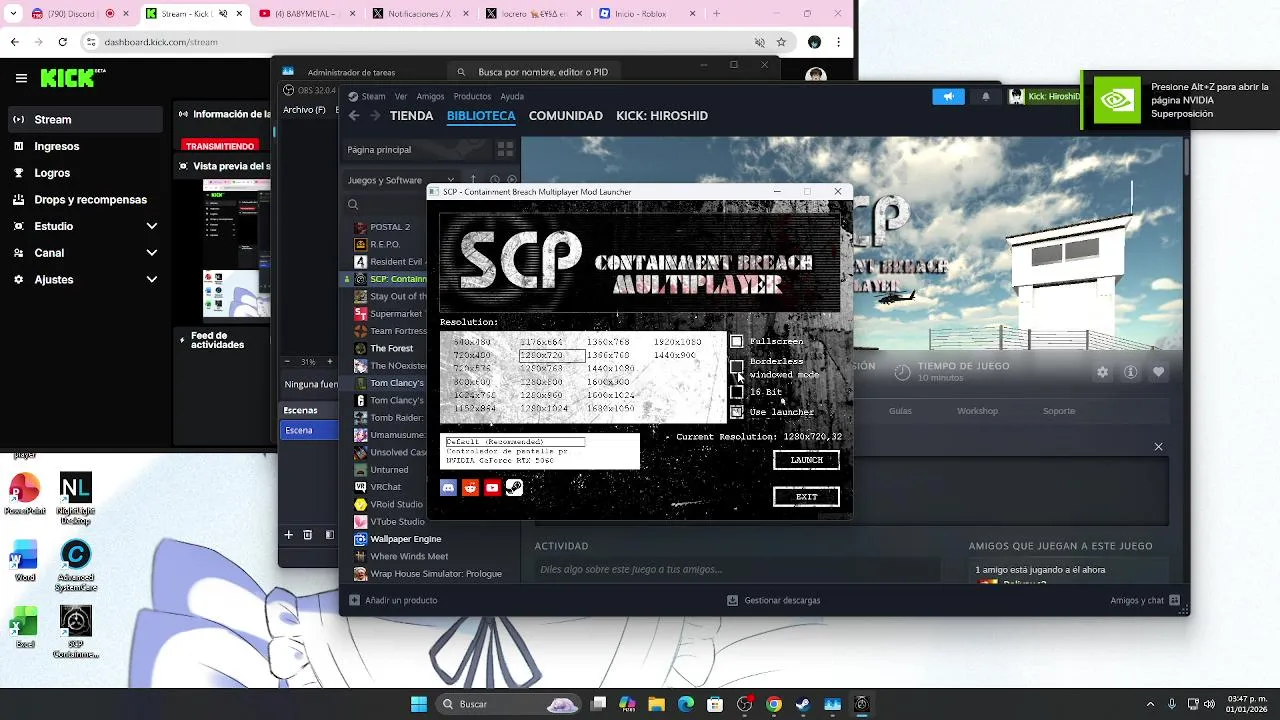Viewport: 1280px width, 720px height.
Task: Click game info icon on Steam page
Action: 1130,372
